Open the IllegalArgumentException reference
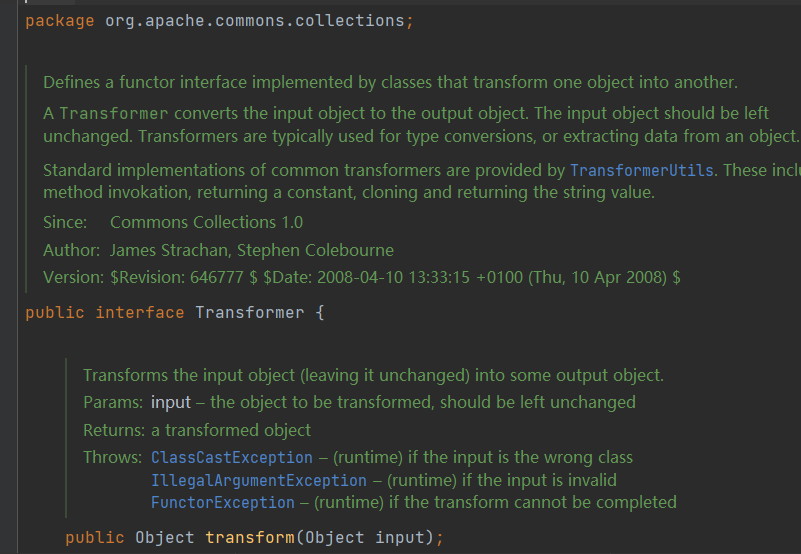This screenshot has width=801, height=554. tap(259, 480)
